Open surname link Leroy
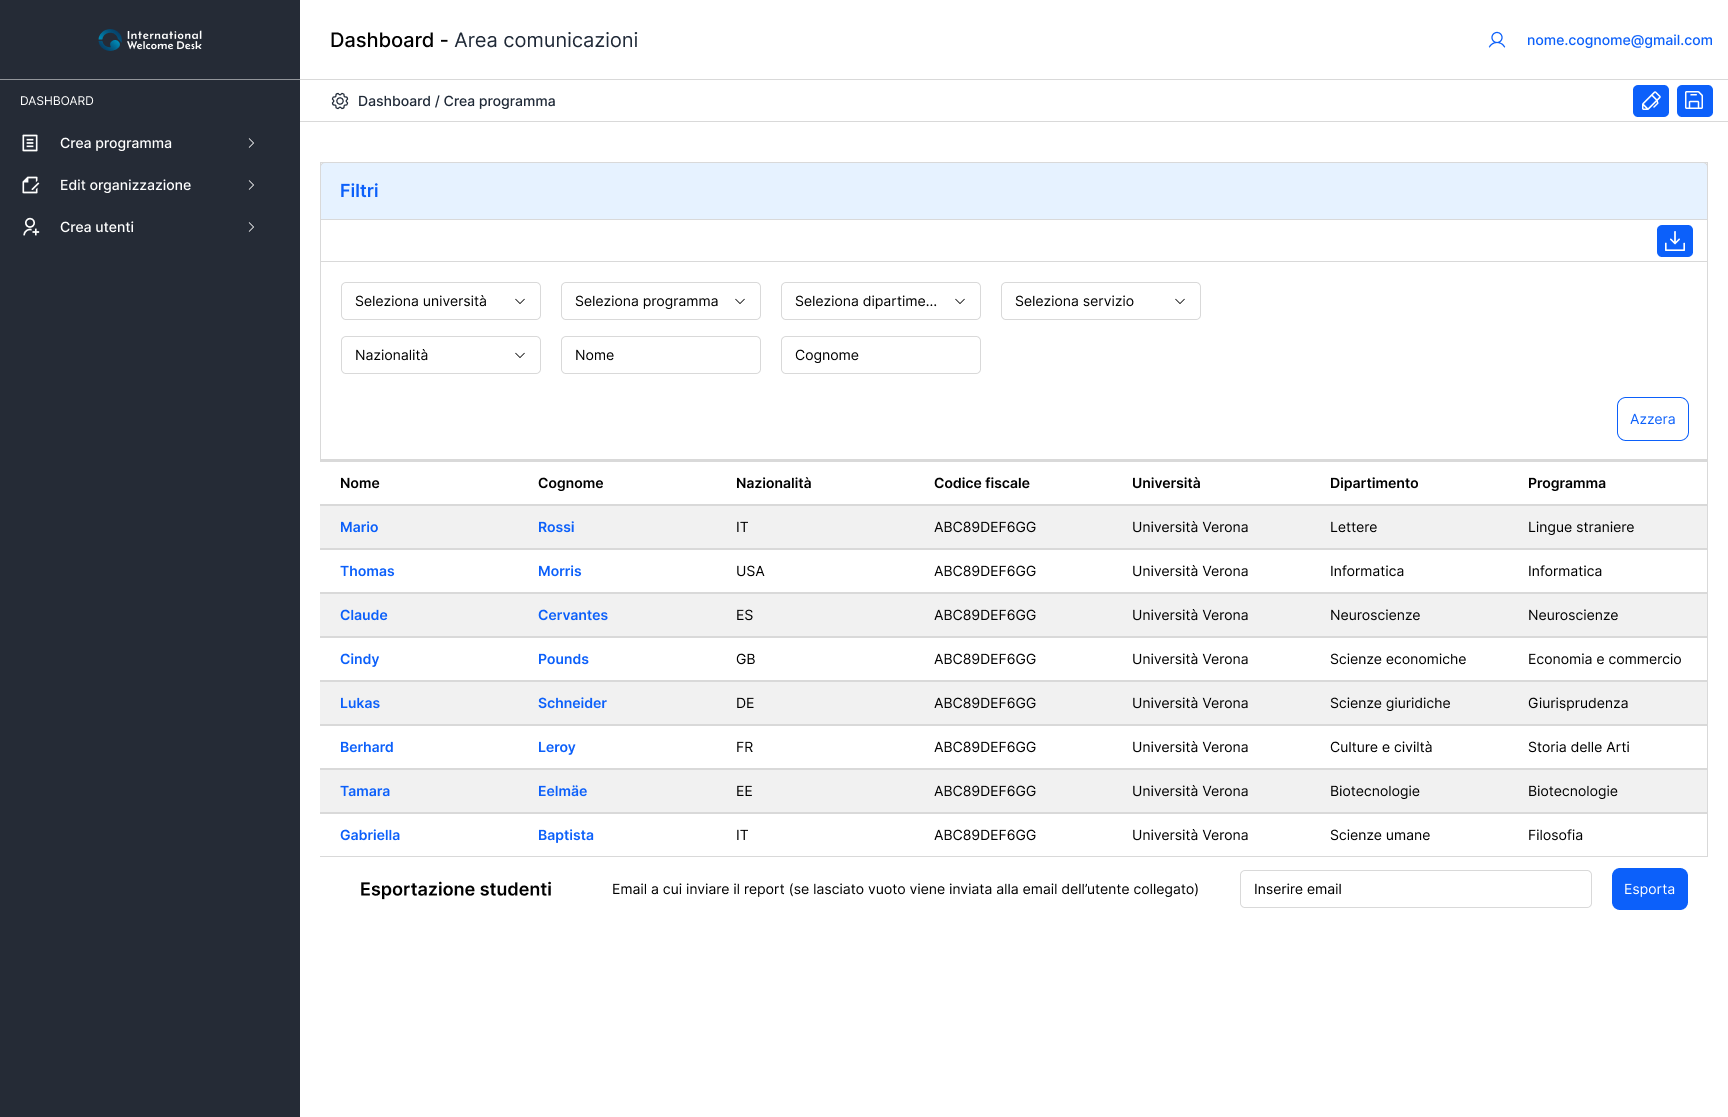Image resolution: width=1728 pixels, height=1117 pixels. click(x=556, y=747)
